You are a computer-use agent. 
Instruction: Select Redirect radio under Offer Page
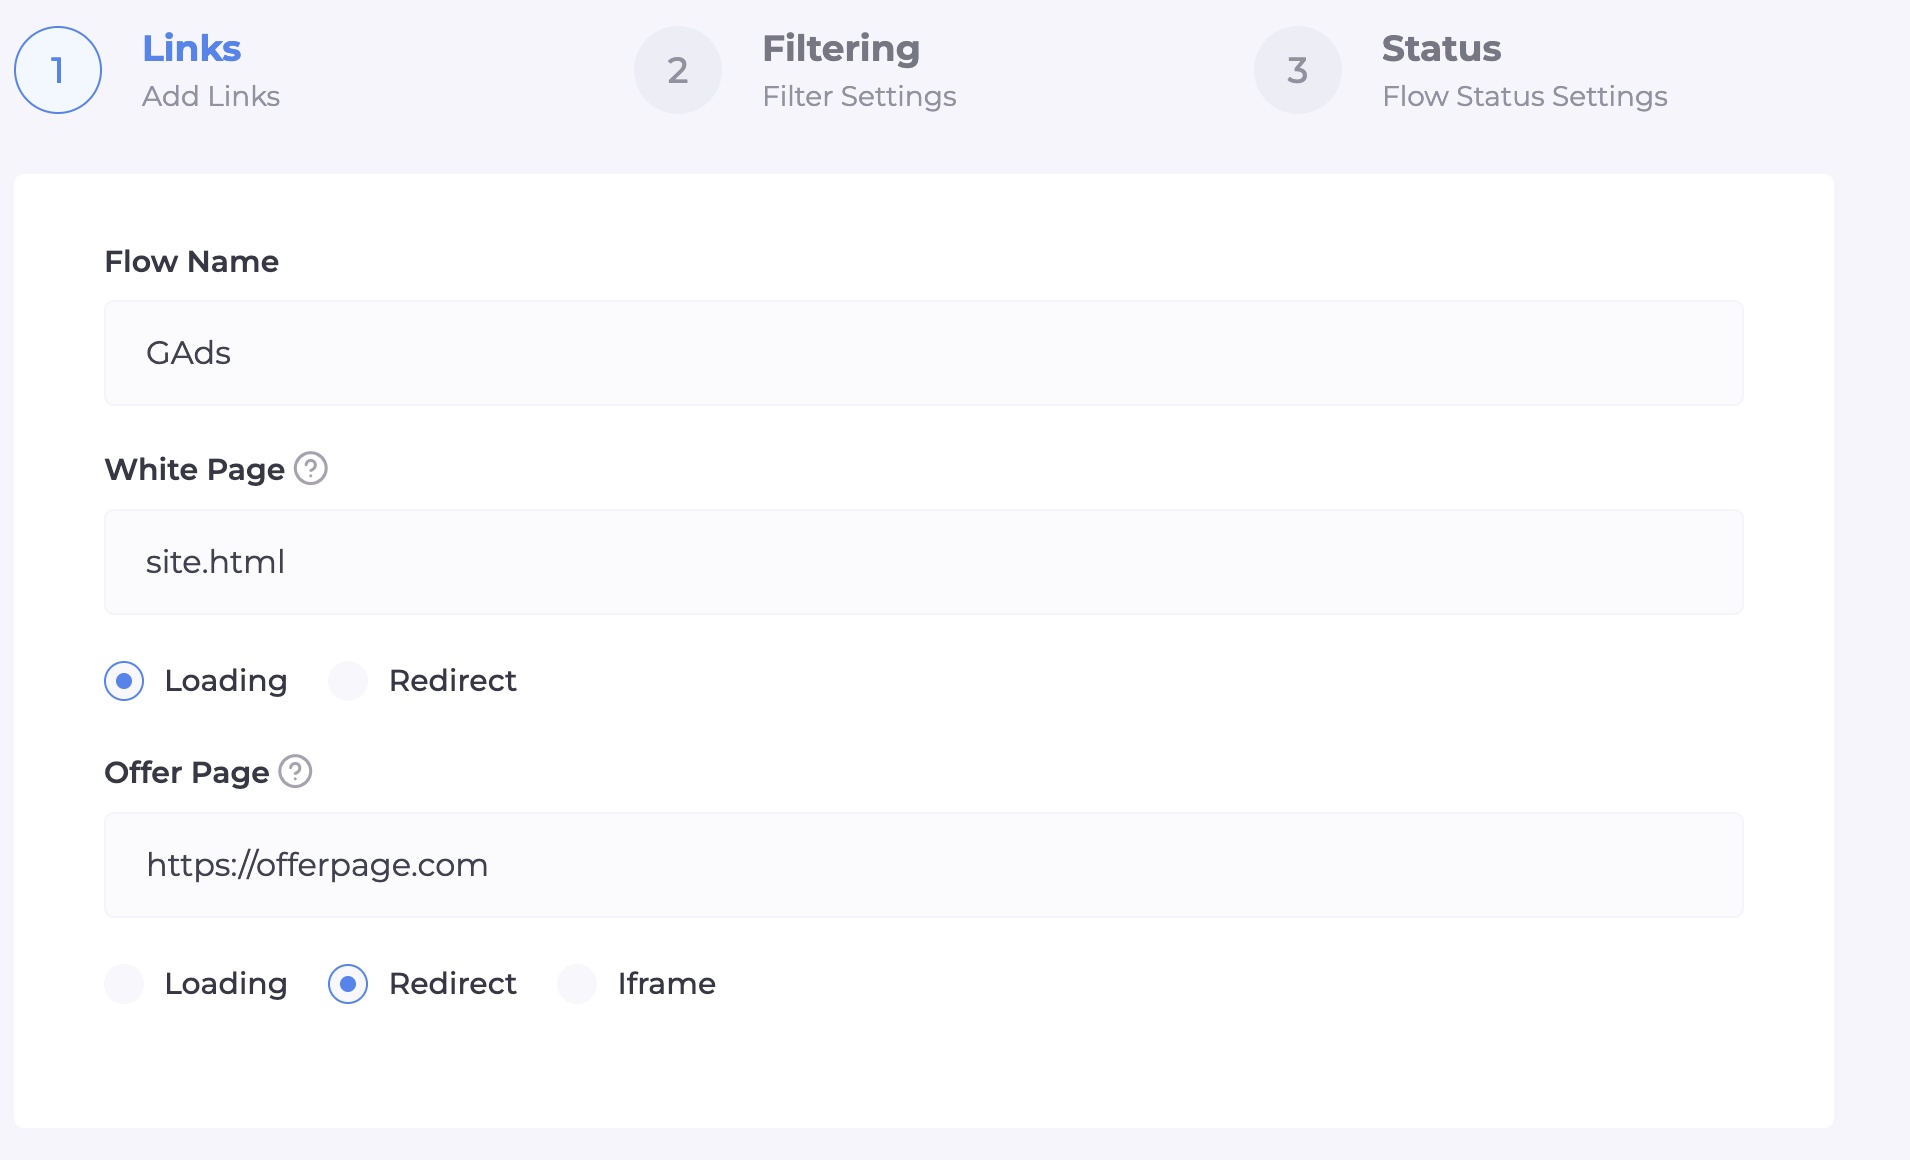348,984
